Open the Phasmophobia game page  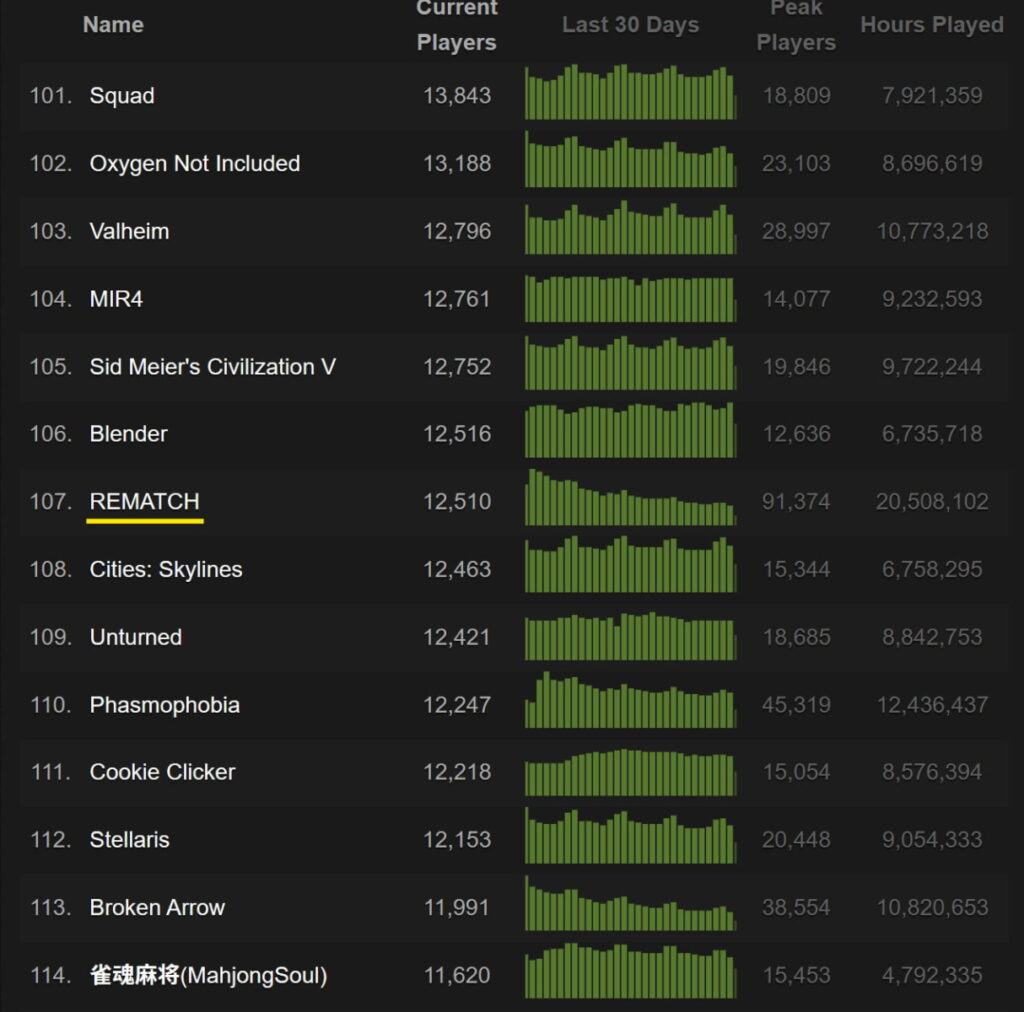point(165,705)
